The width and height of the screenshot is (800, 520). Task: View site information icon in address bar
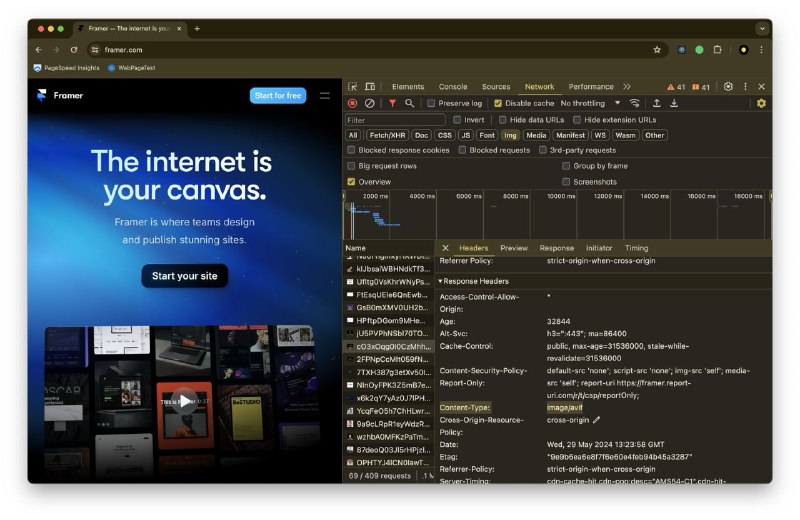pos(94,49)
